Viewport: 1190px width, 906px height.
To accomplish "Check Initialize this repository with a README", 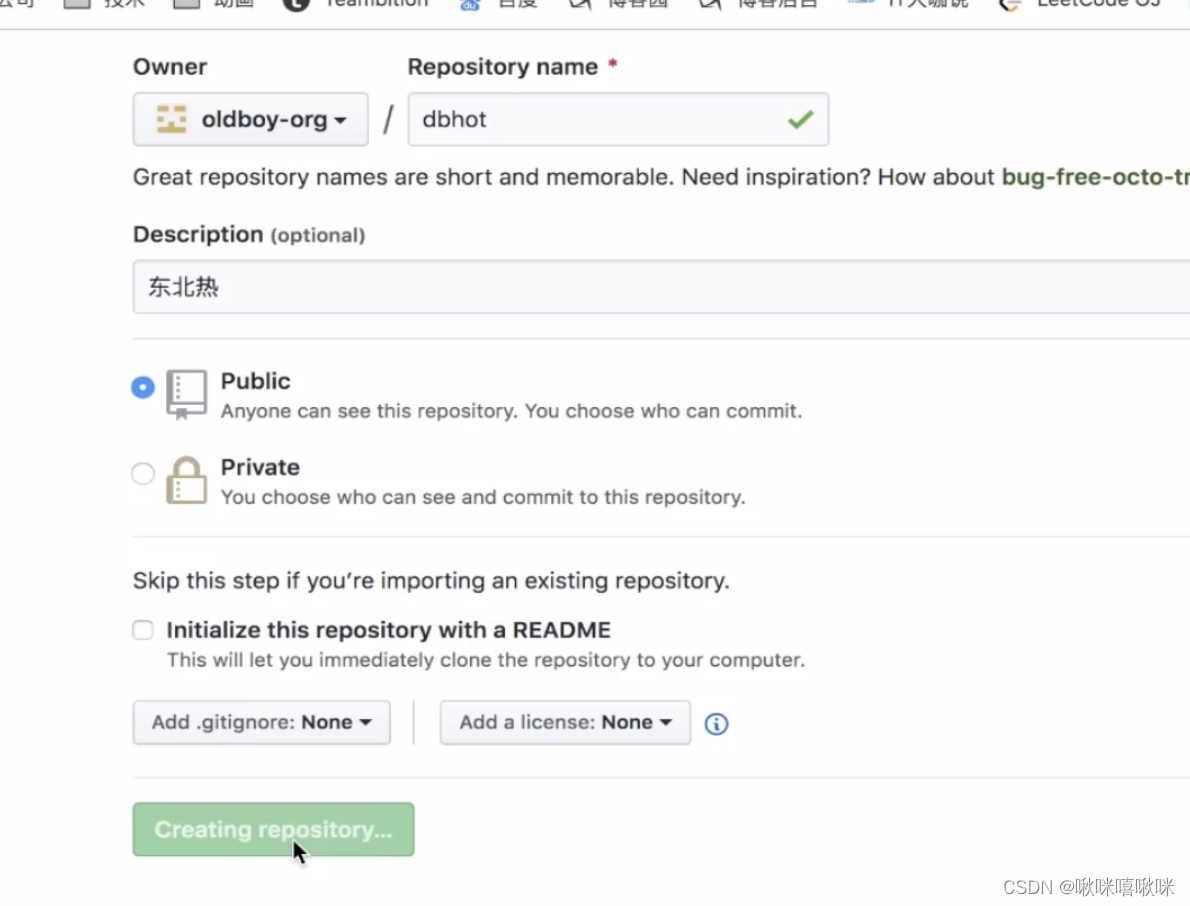I will tap(143, 630).
